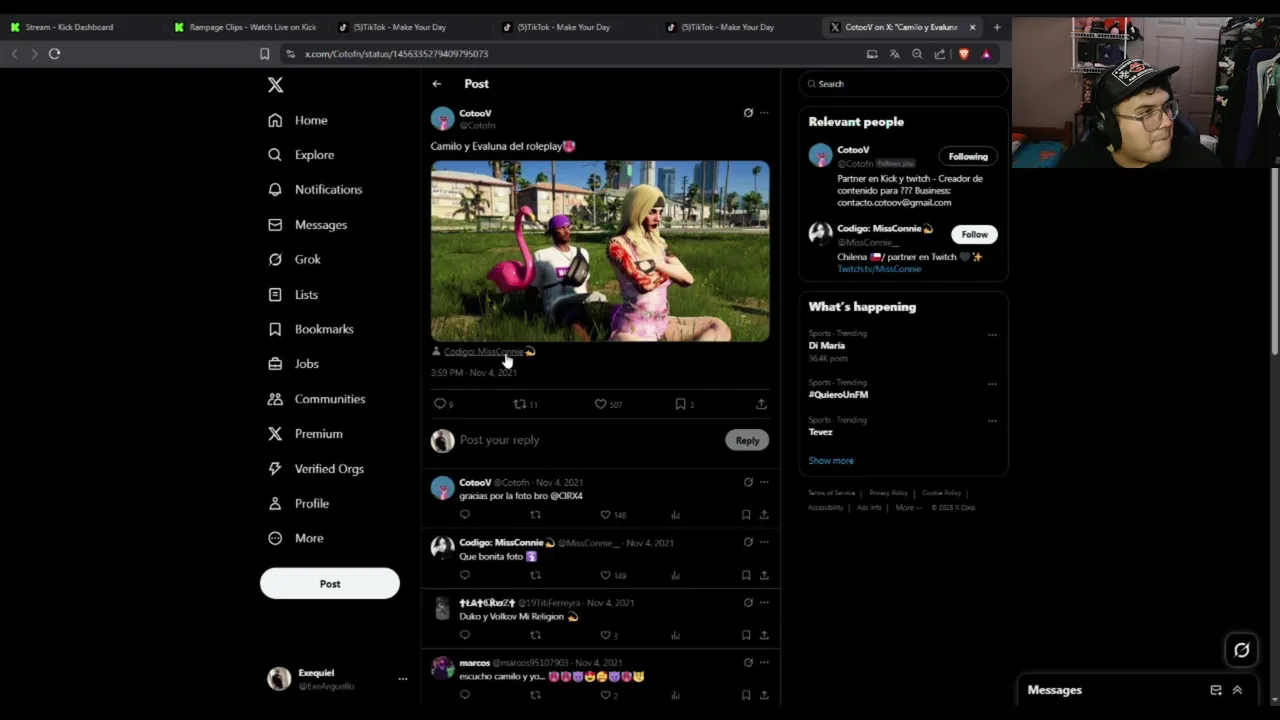This screenshot has height=720, width=1280.
Task: Click the floating Grok button
Action: pos(1242,650)
